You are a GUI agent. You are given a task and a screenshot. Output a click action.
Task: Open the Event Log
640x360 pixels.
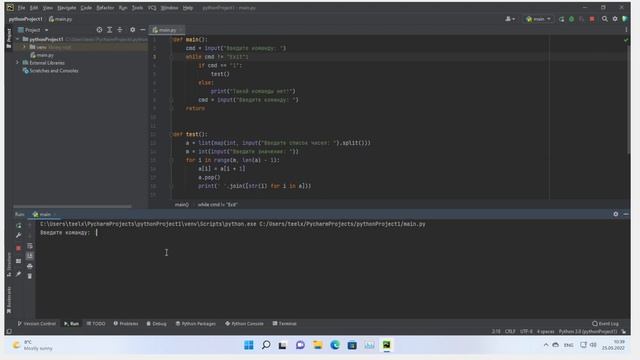click(x=606, y=324)
